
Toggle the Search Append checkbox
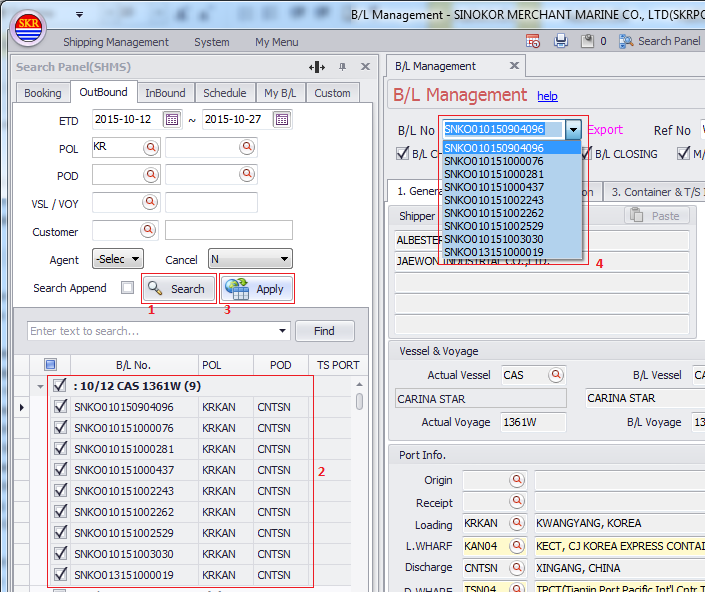pyautogui.click(x=127, y=288)
